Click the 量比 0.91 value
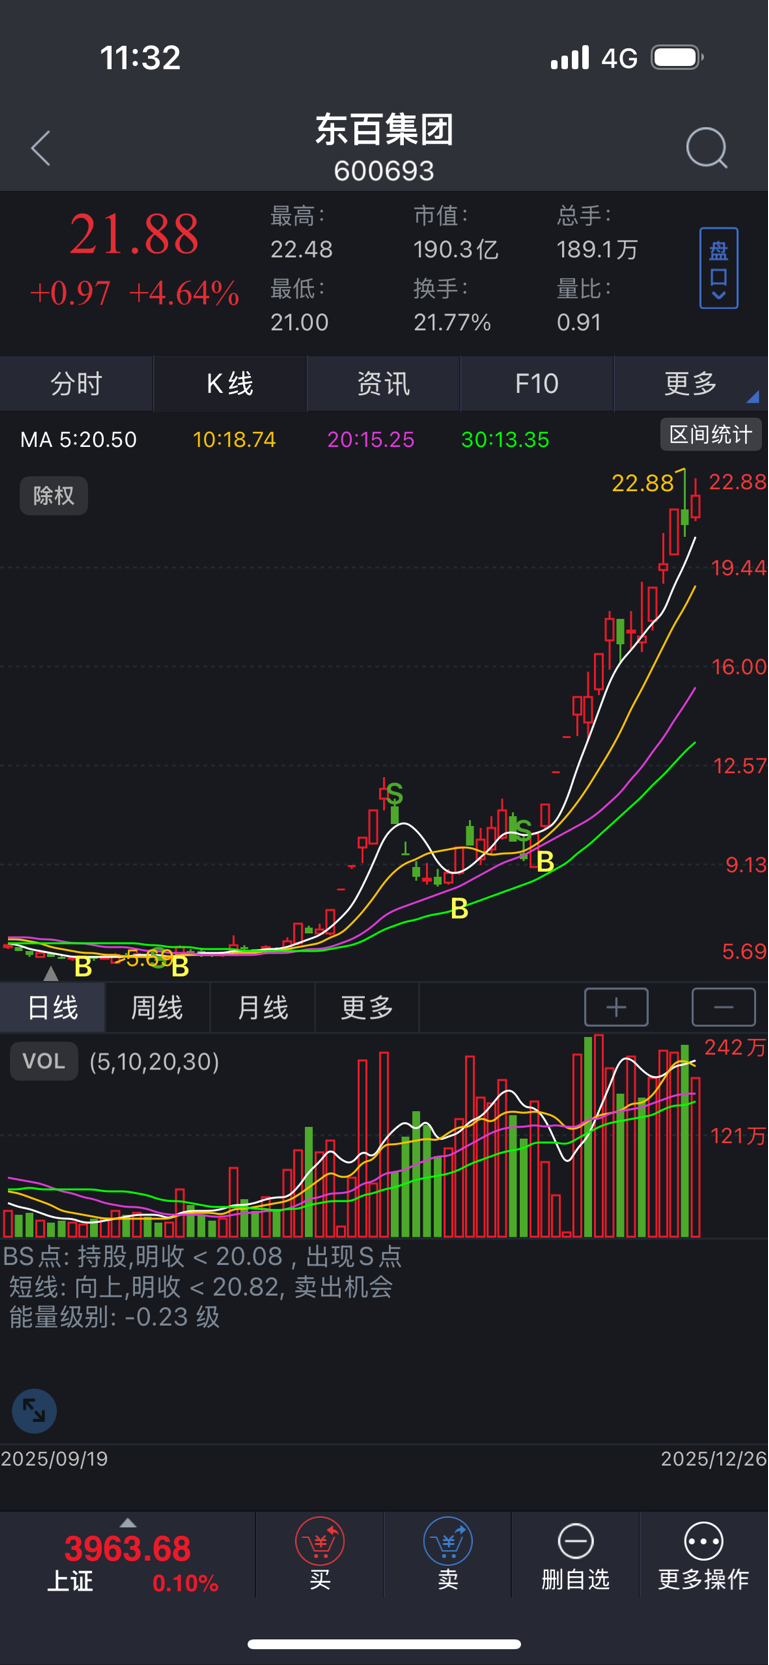Viewport: 769px width, 1665px height. pyautogui.click(x=579, y=322)
